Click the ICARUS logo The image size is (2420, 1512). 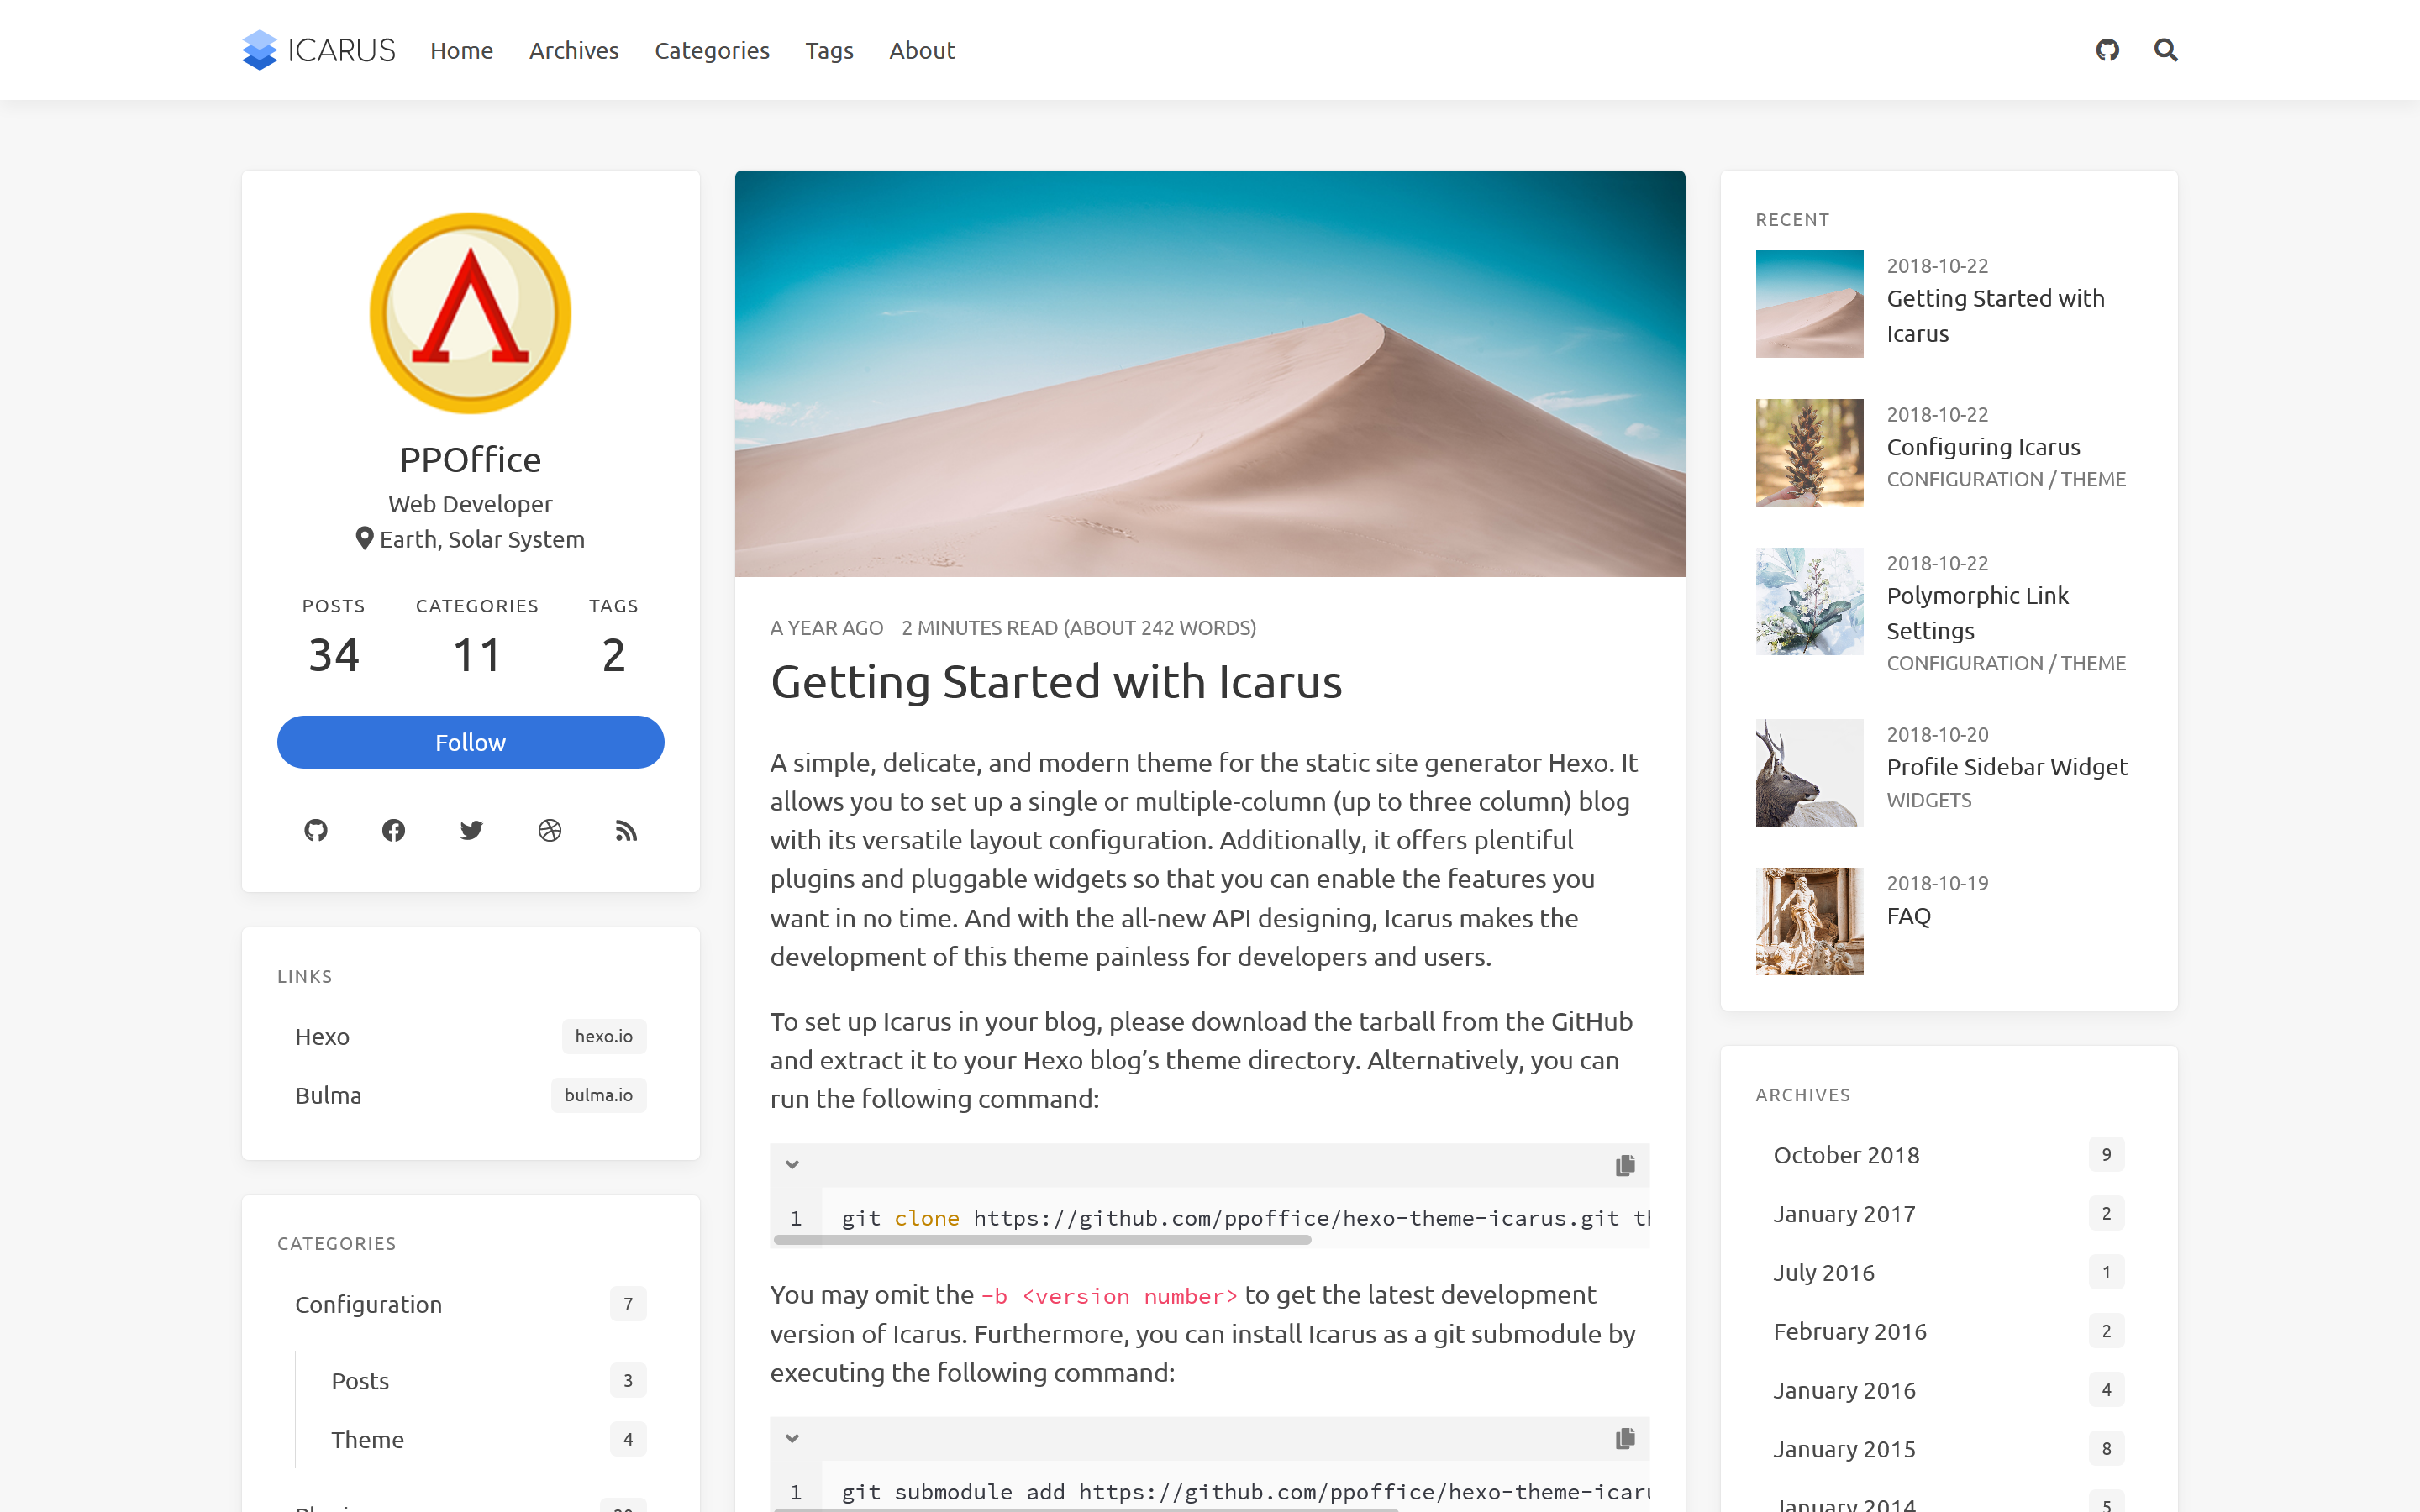pos(318,50)
